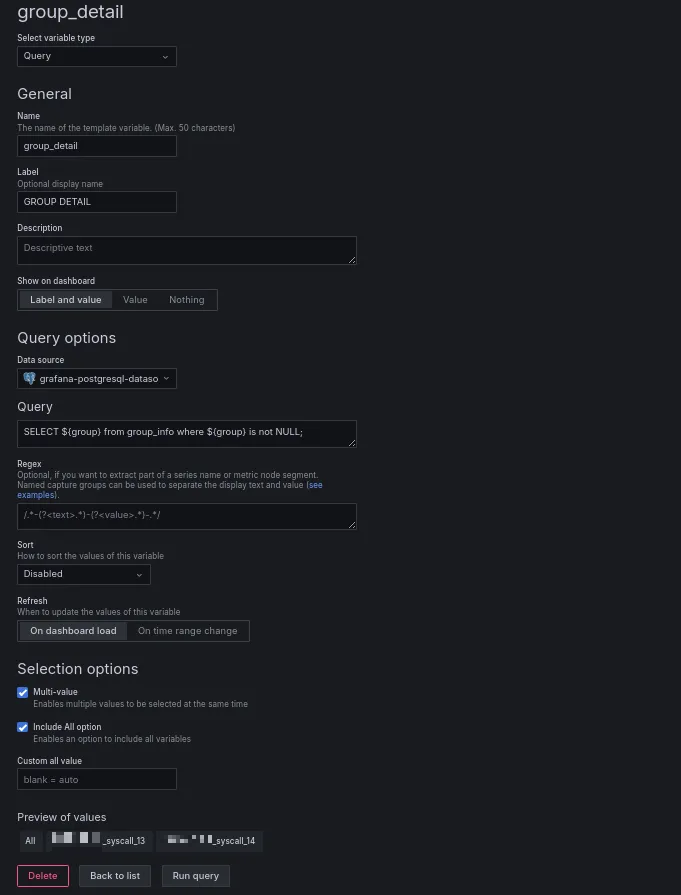Click the PostgreSQL elephant data source icon
Screen dimensions: 681x895
pyautogui.click(x=30, y=378)
